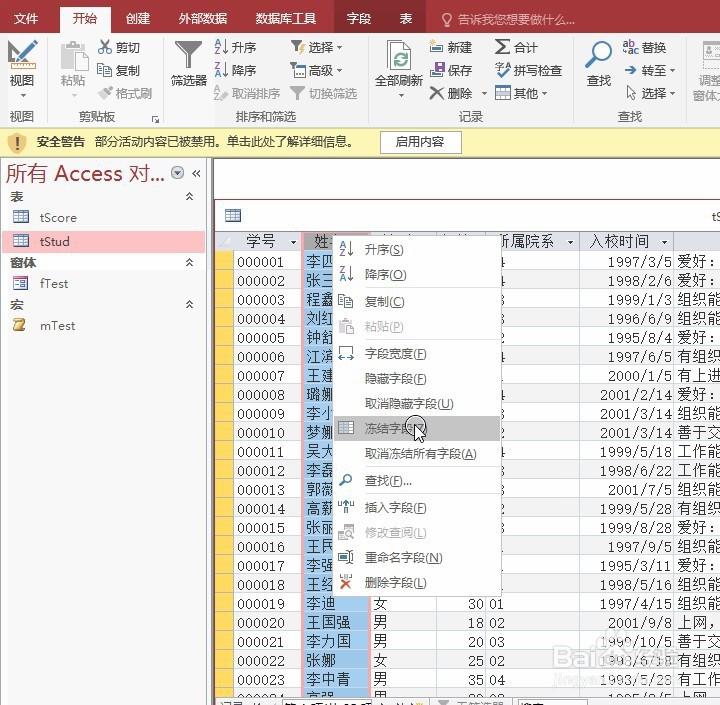Screen dimensions: 720x705
Task: Click the 剪切 (Cut) scissors icon
Action: (105, 47)
